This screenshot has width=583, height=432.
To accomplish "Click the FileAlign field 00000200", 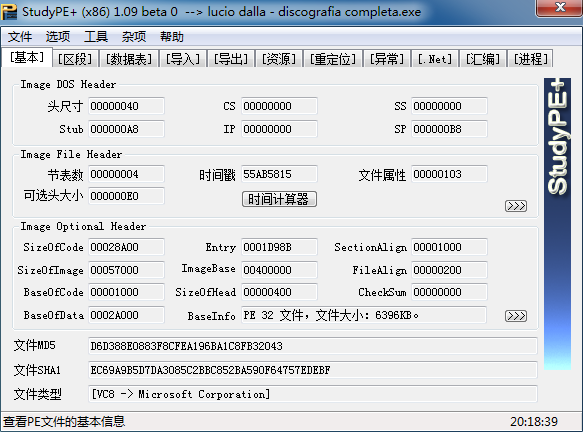I will [x=449, y=270].
